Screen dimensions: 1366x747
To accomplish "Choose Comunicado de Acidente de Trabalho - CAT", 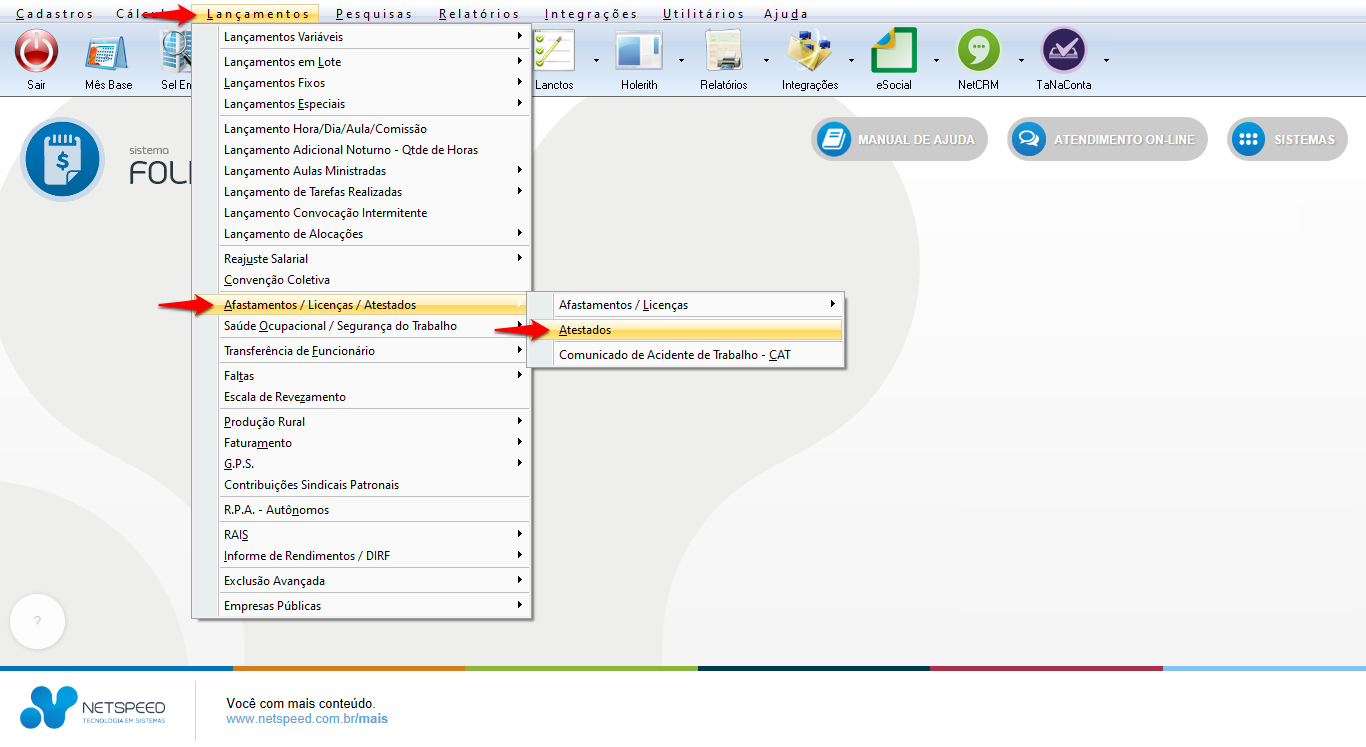I will click(674, 355).
